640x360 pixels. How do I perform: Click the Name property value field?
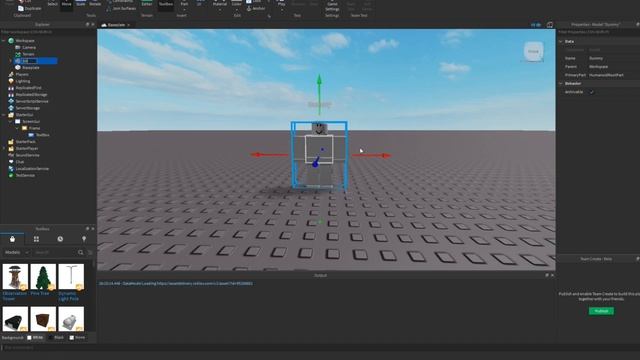(613, 58)
